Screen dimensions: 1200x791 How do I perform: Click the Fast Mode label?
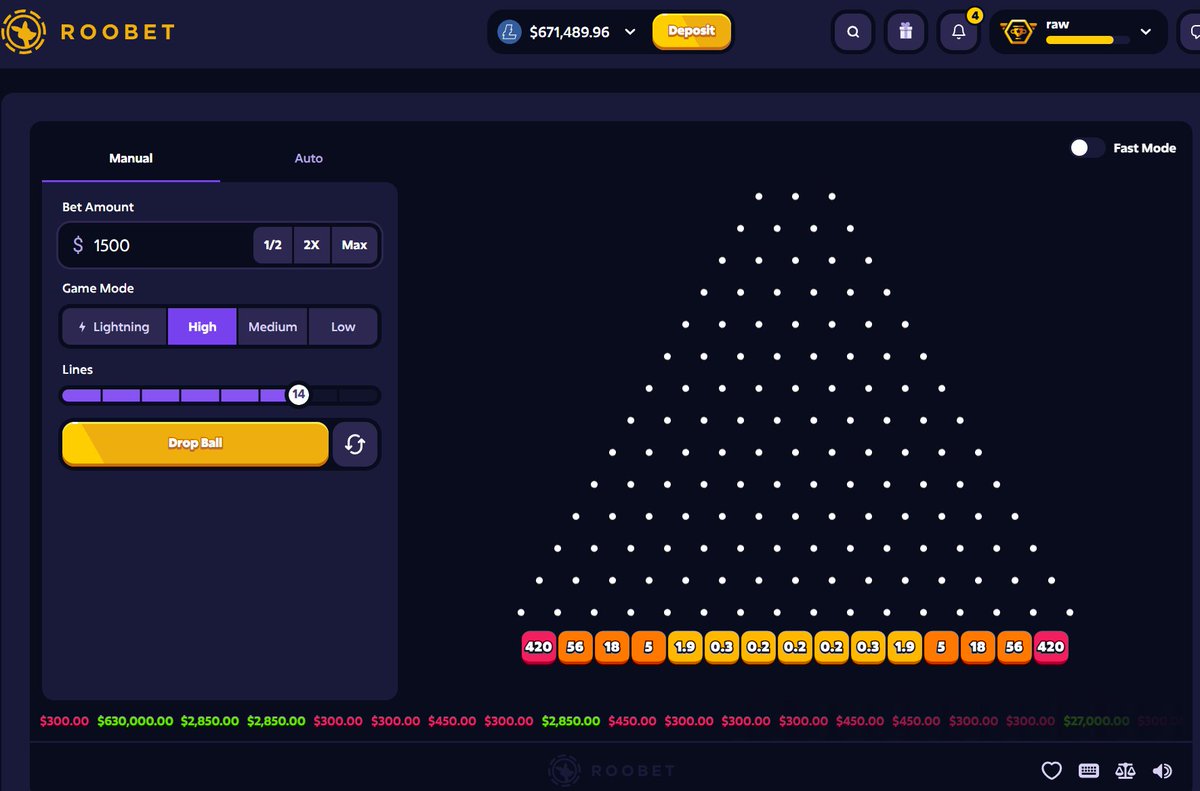point(1144,148)
